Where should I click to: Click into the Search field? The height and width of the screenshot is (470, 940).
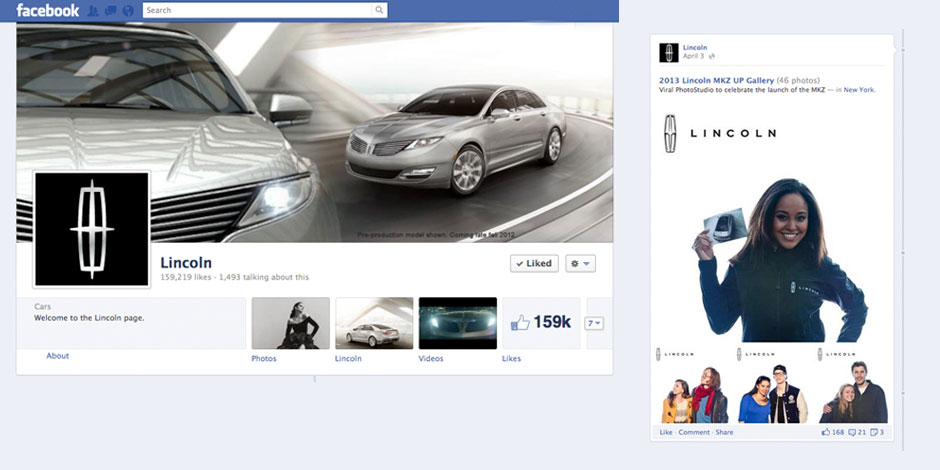(x=258, y=10)
